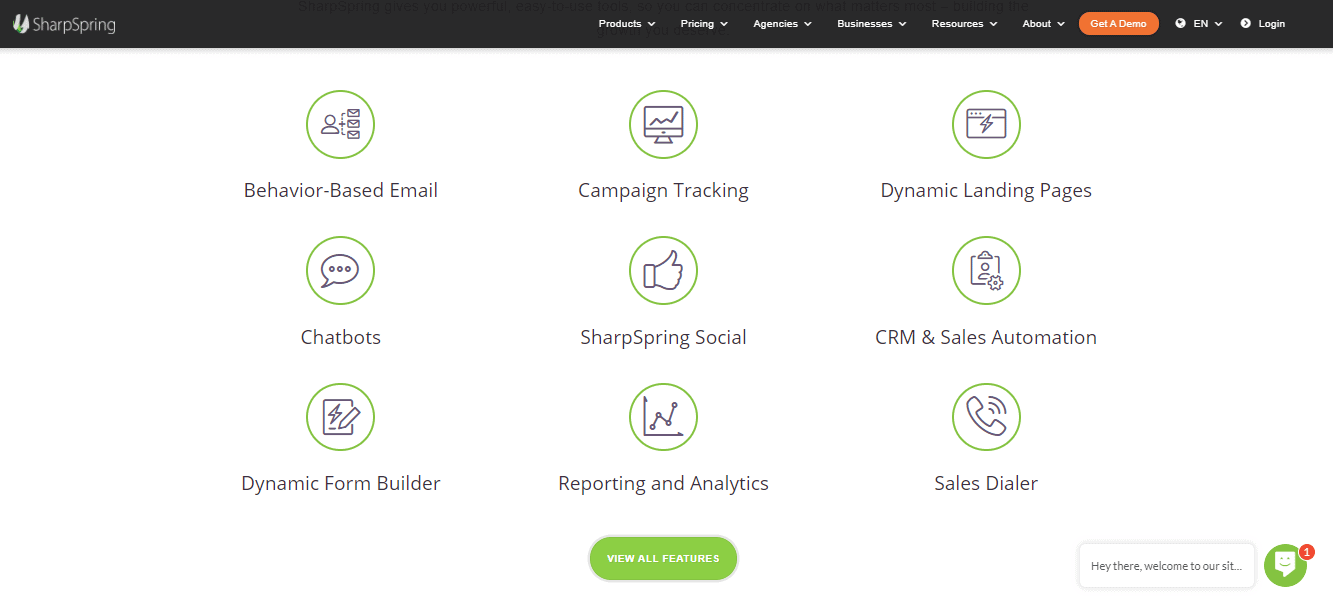Open the Agencies dropdown menu
Viewport: 1333px width, 597px height.
pyautogui.click(x=782, y=24)
